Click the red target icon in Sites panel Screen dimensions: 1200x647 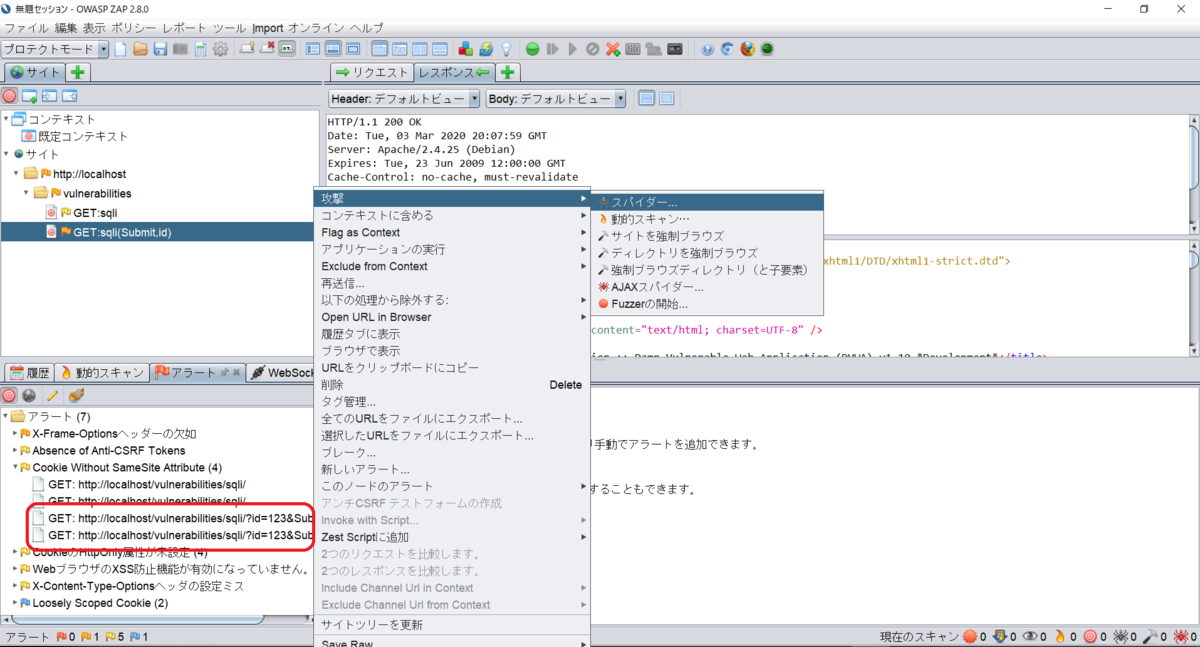click(10, 97)
